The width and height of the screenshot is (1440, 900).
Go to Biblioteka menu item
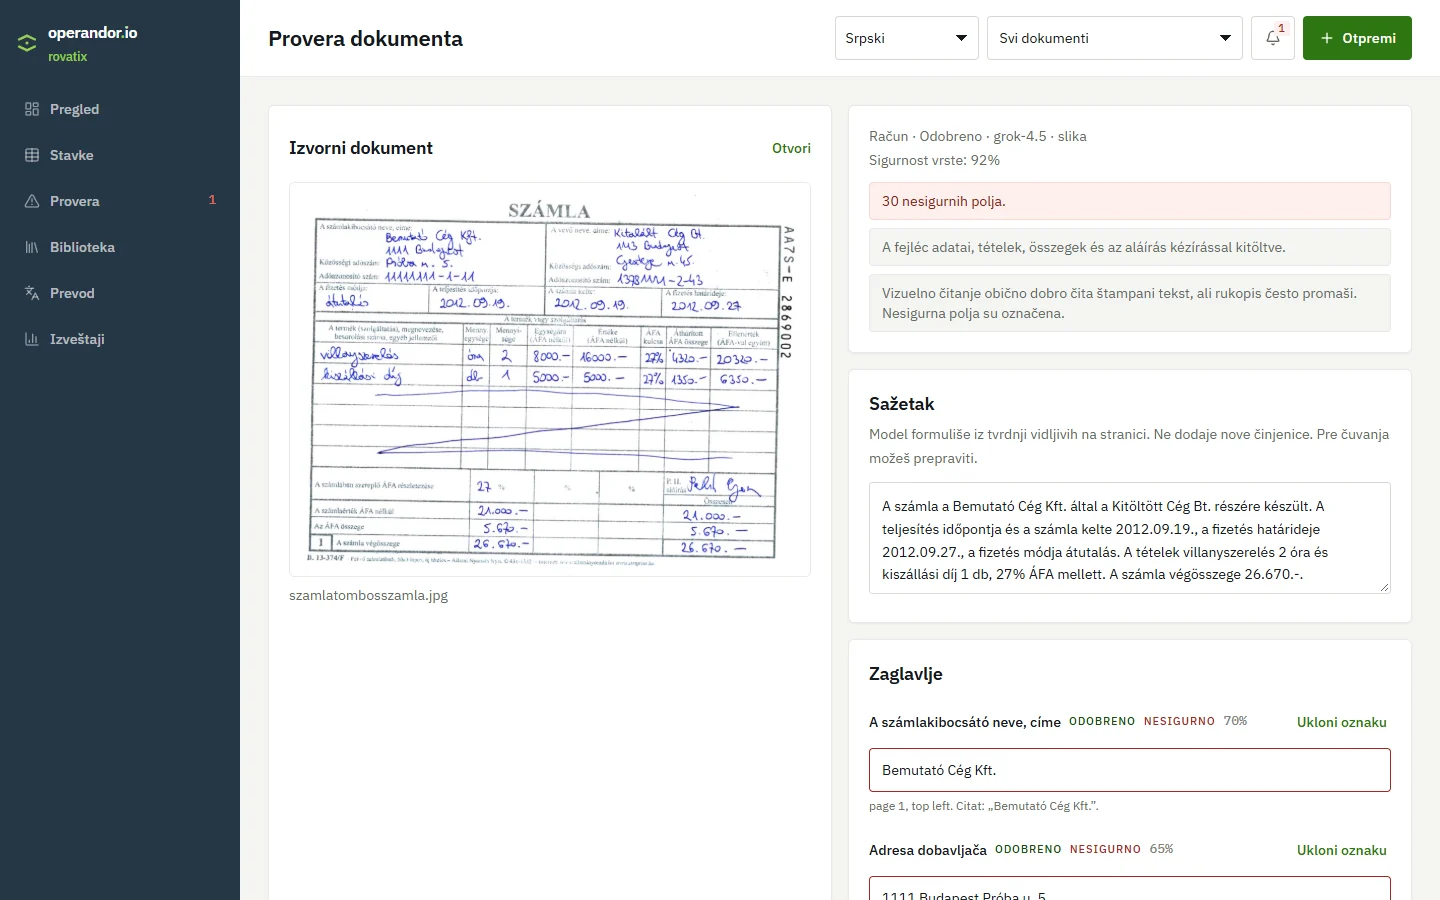[120, 247]
